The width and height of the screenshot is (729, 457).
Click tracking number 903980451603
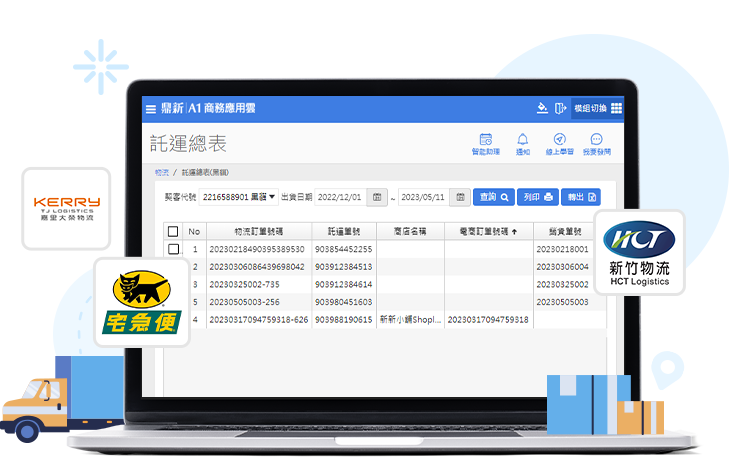pyautogui.click(x=344, y=302)
